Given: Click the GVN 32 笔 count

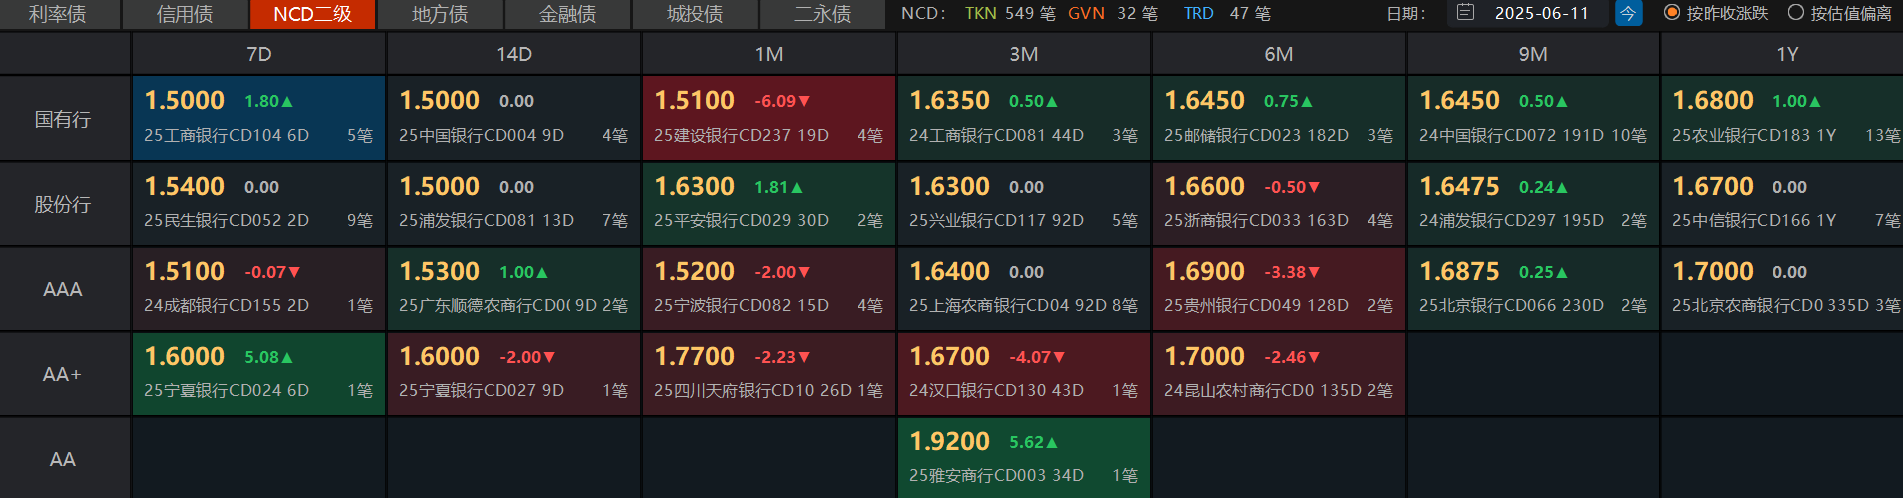Looking at the screenshot, I should point(1113,14).
